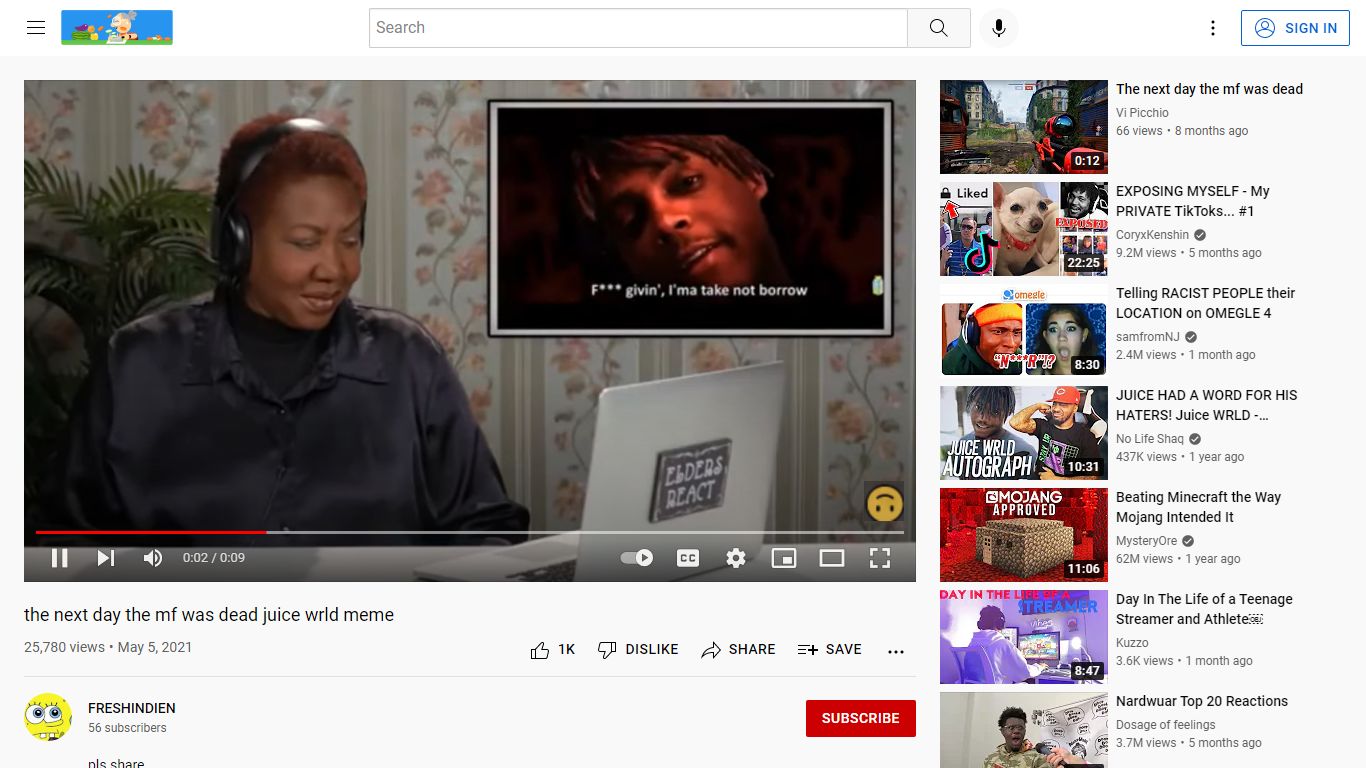The image size is (1366, 768).
Task: Pause the video
Action: [60, 558]
